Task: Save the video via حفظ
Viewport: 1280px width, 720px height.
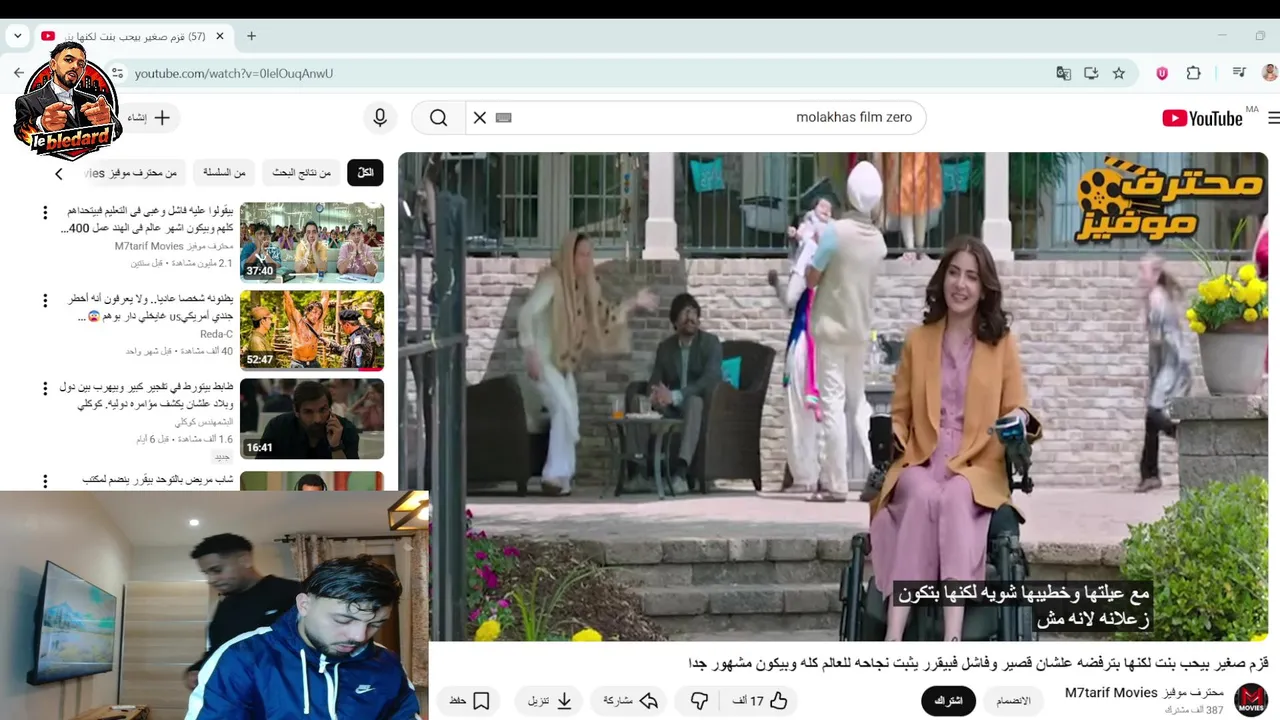Action: (x=470, y=701)
